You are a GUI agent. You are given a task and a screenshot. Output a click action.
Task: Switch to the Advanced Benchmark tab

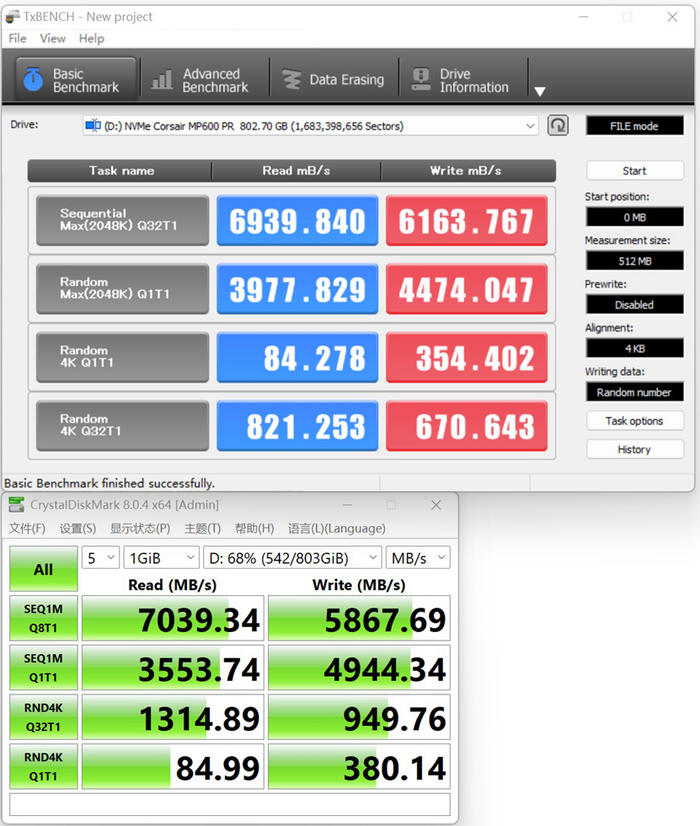point(200,80)
